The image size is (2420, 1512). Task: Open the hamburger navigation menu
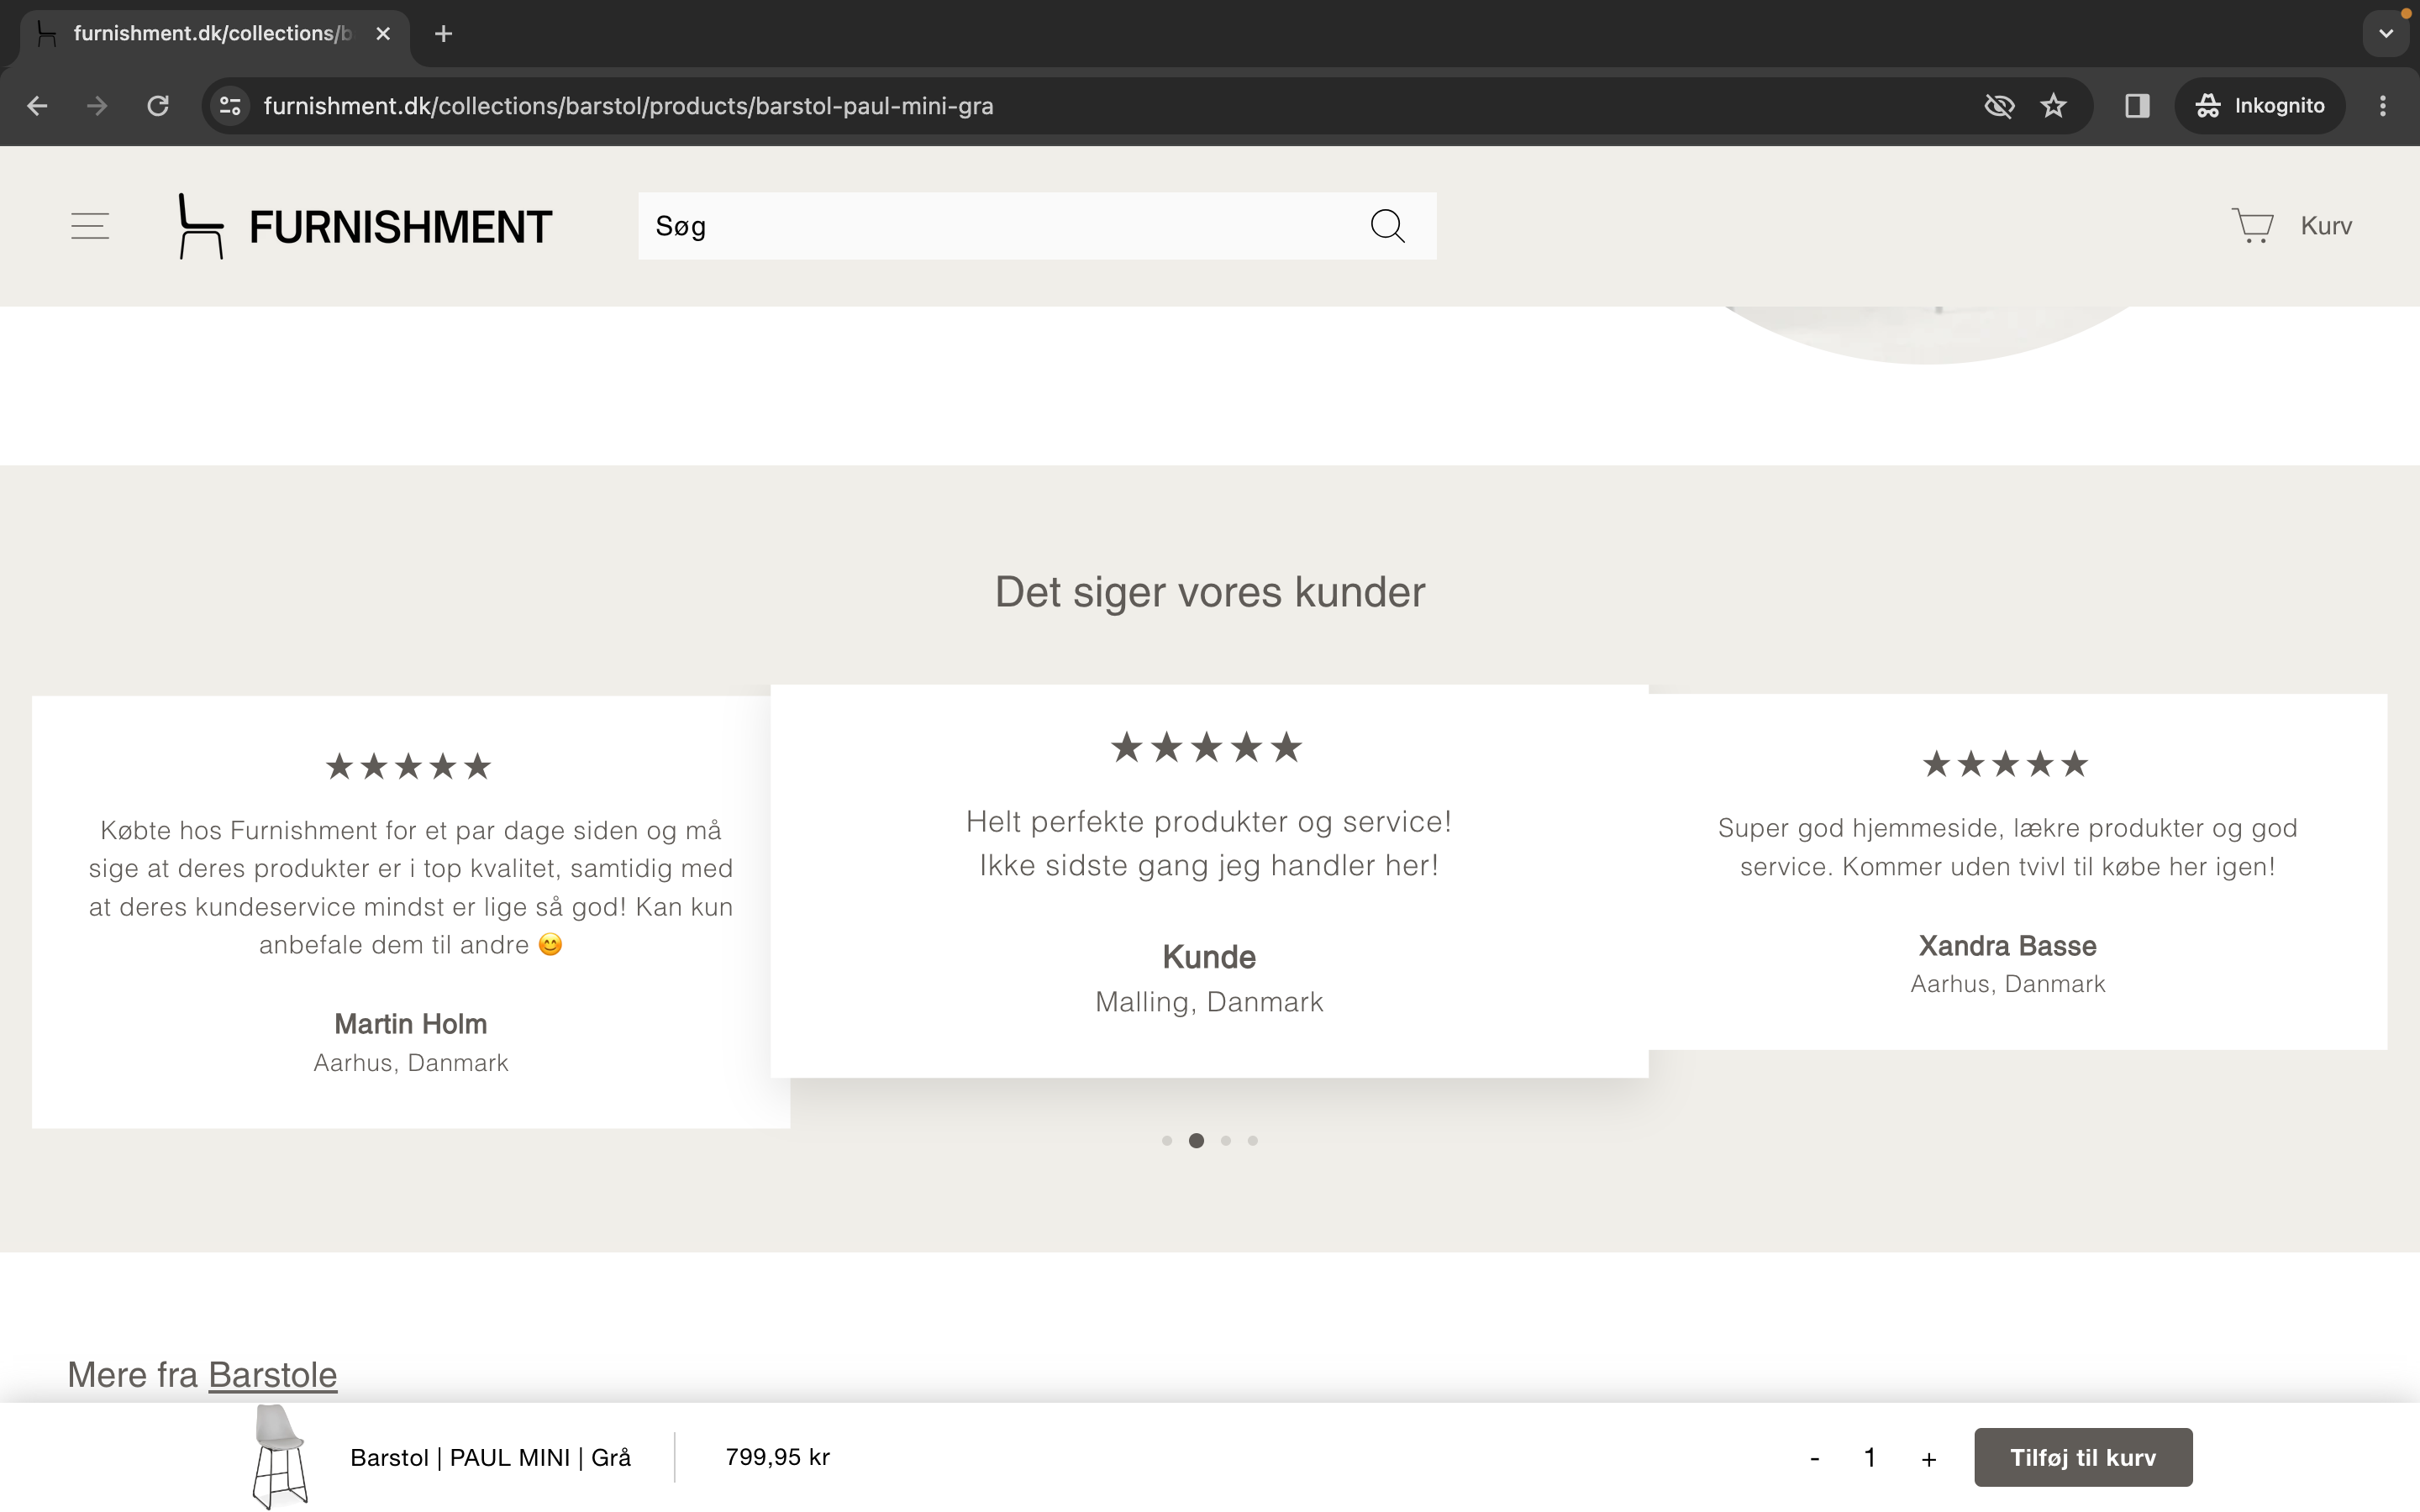pyautogui.click(x=90, y=226)
